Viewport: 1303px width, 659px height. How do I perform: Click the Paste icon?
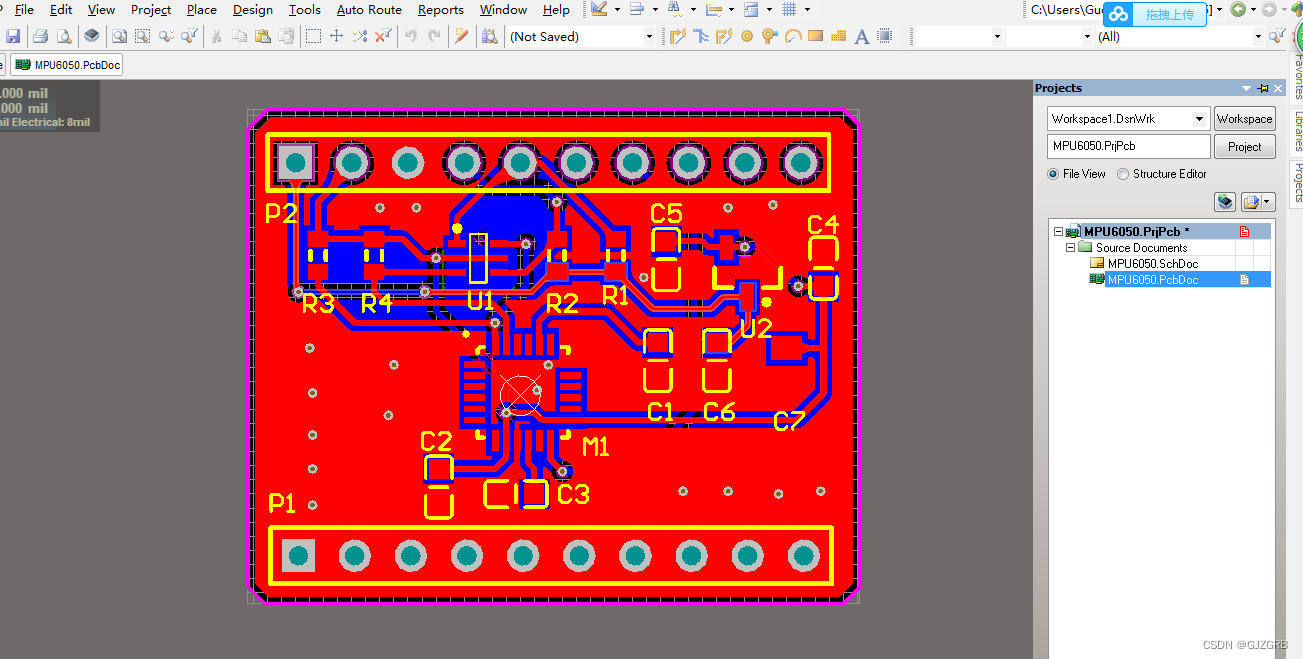point(263,36)
